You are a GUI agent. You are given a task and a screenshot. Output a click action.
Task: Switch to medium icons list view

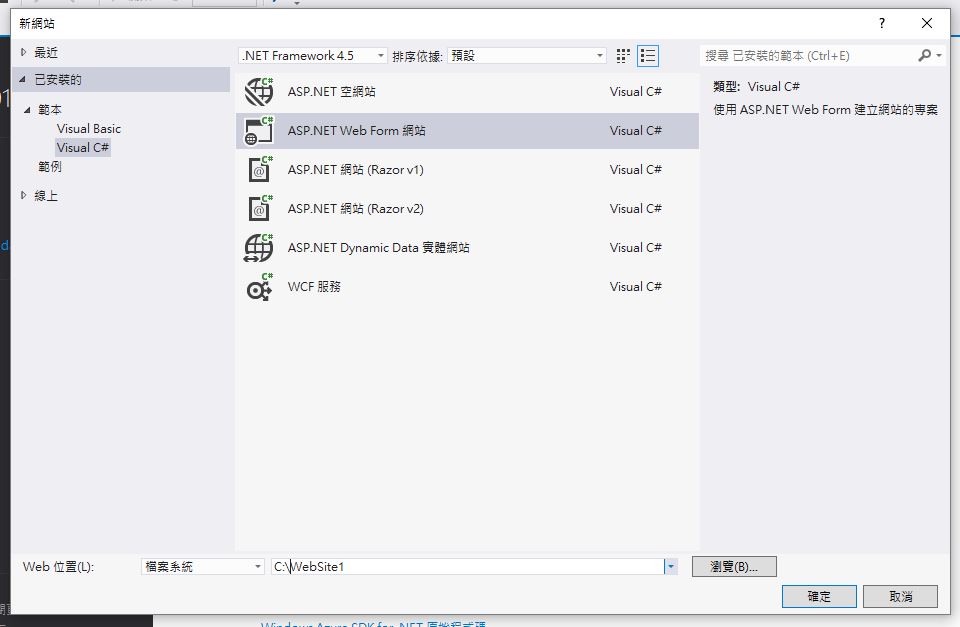648,56
